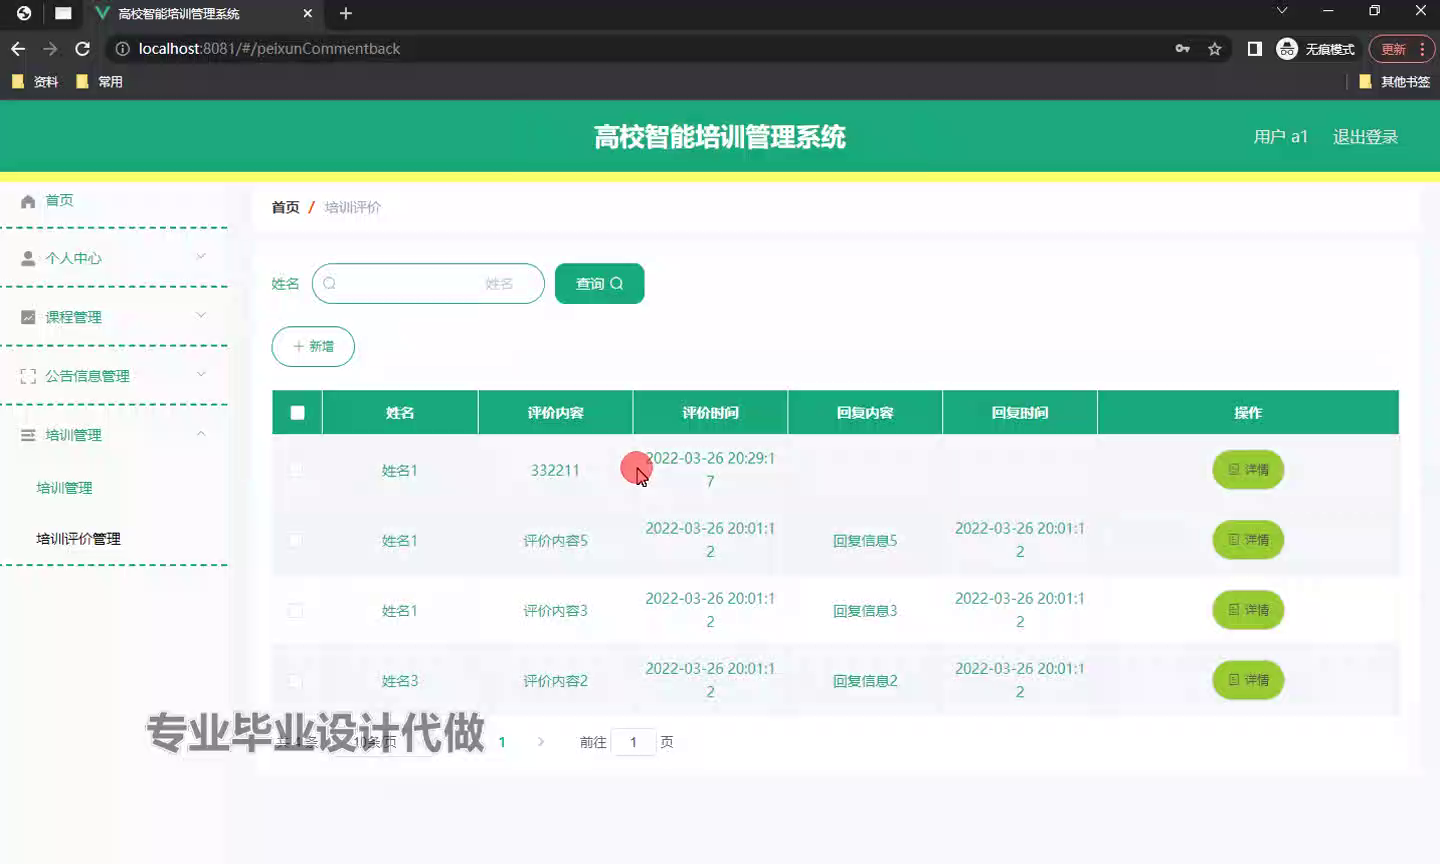Check the row with 评价内容3
The image size is (1440, 864).
click(295, 610)
